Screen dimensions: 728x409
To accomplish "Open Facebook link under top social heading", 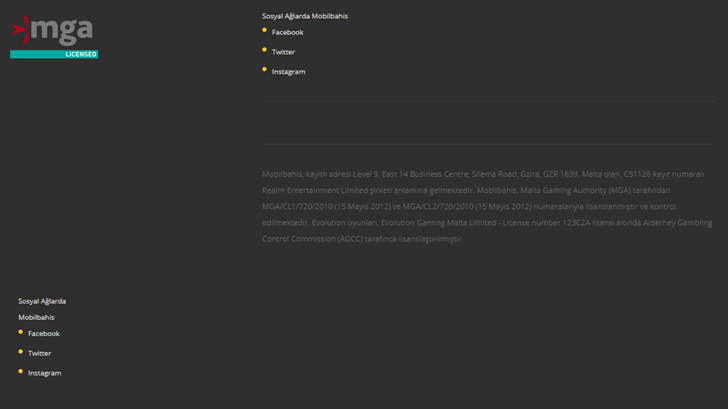I will pos(287,32).
